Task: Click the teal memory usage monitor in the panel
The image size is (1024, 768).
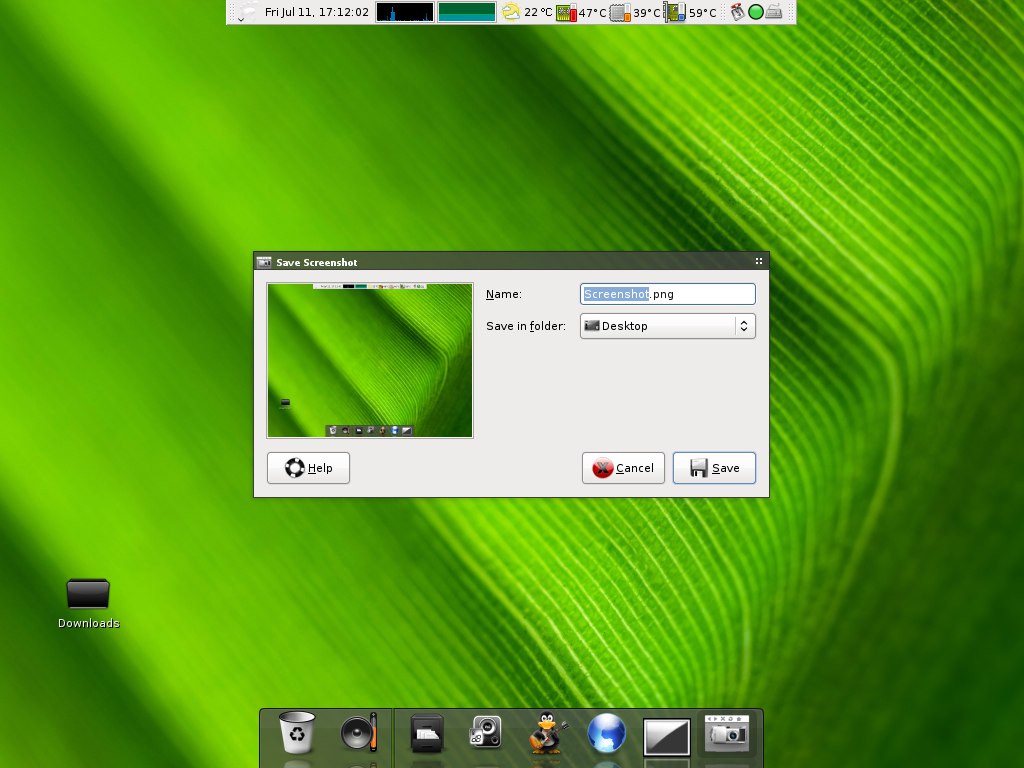Action: click(x=466, y=12)
